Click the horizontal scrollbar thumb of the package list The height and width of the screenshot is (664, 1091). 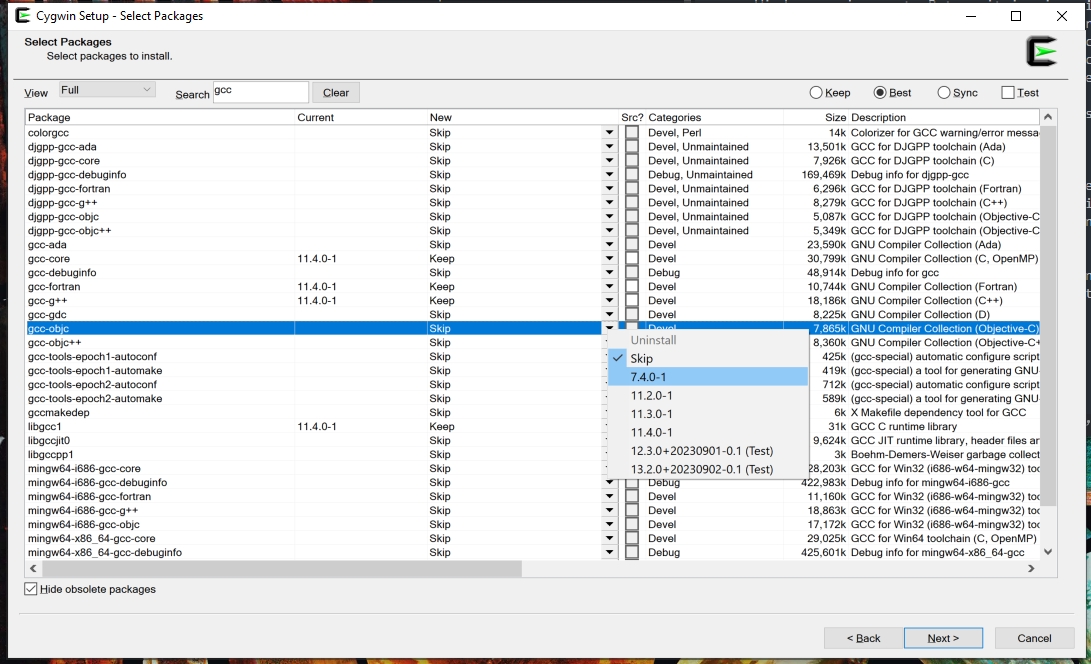point(281,569)
